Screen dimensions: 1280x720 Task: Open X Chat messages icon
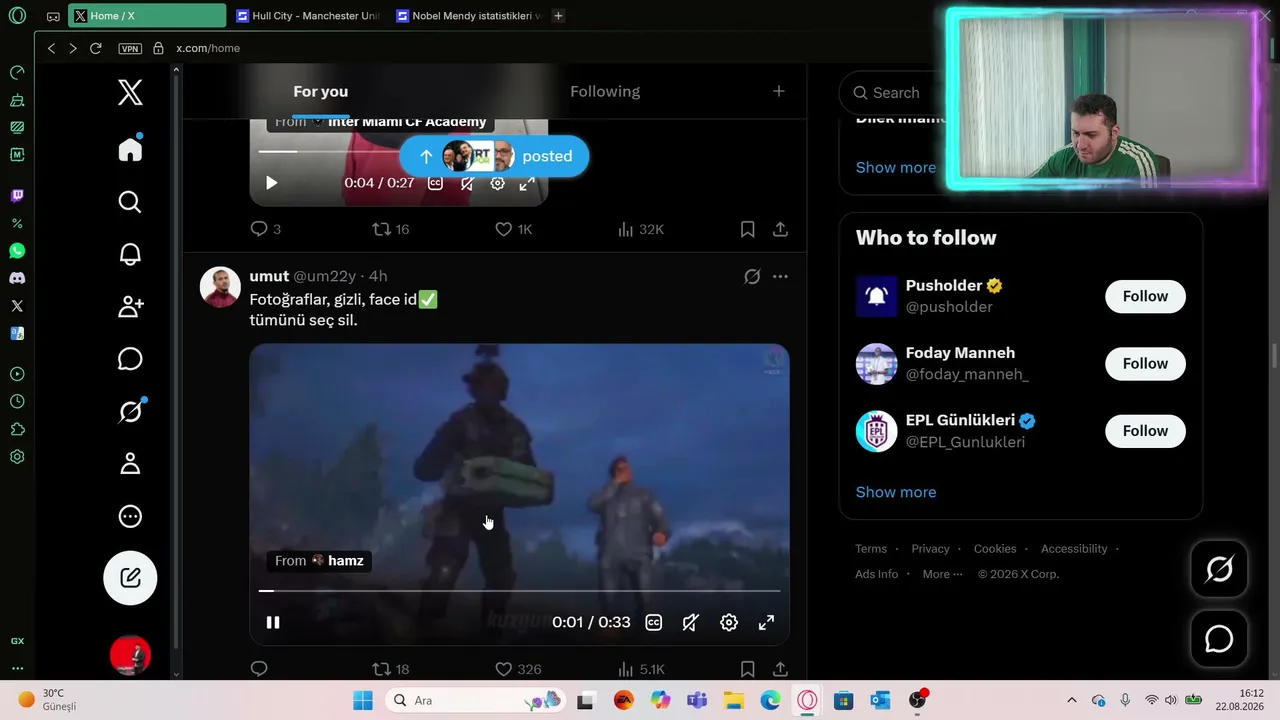point(130,359)
